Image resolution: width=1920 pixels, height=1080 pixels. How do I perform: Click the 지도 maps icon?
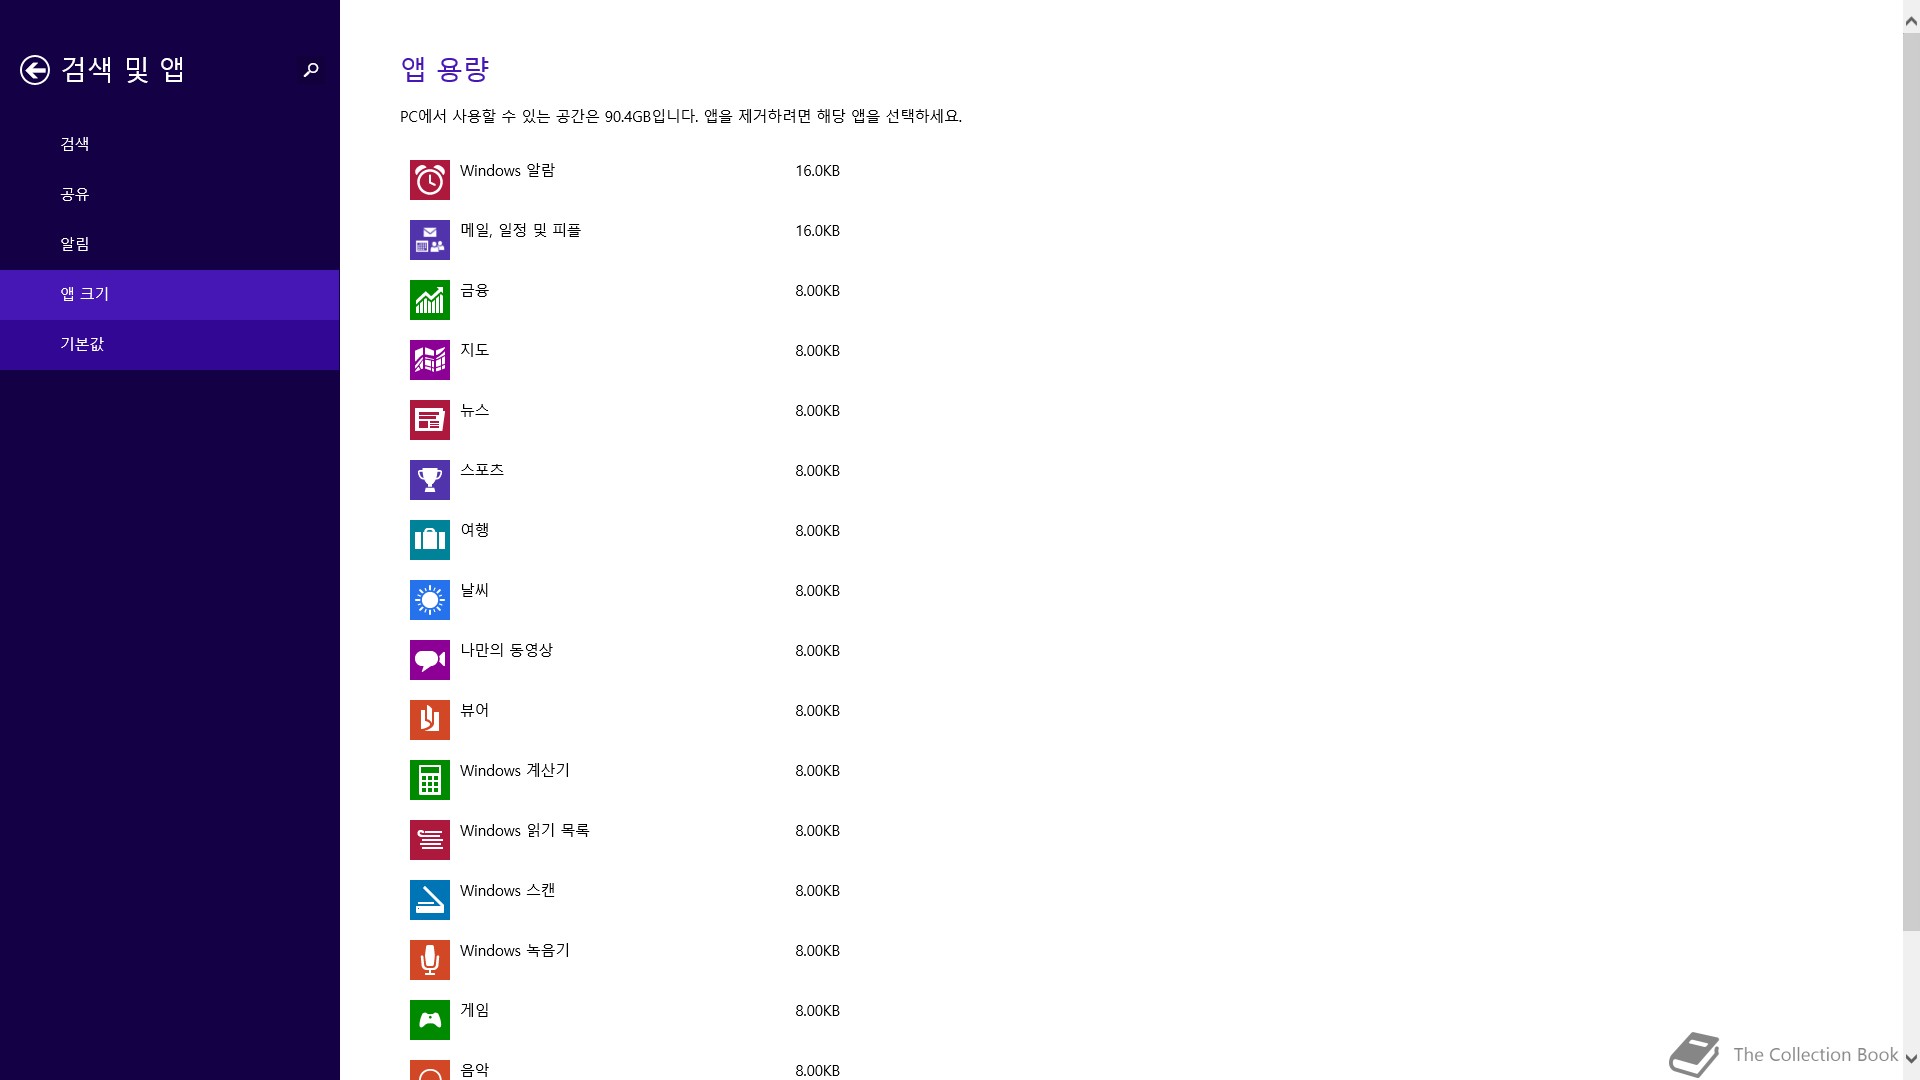(x=430, y=360)
